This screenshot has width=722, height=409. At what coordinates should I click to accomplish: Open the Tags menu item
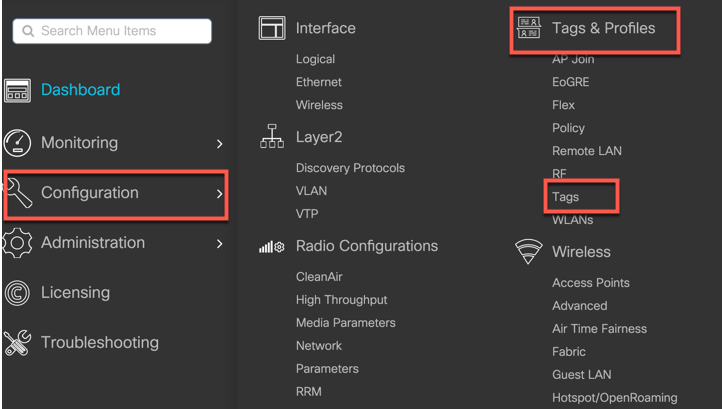click(565, 197)
